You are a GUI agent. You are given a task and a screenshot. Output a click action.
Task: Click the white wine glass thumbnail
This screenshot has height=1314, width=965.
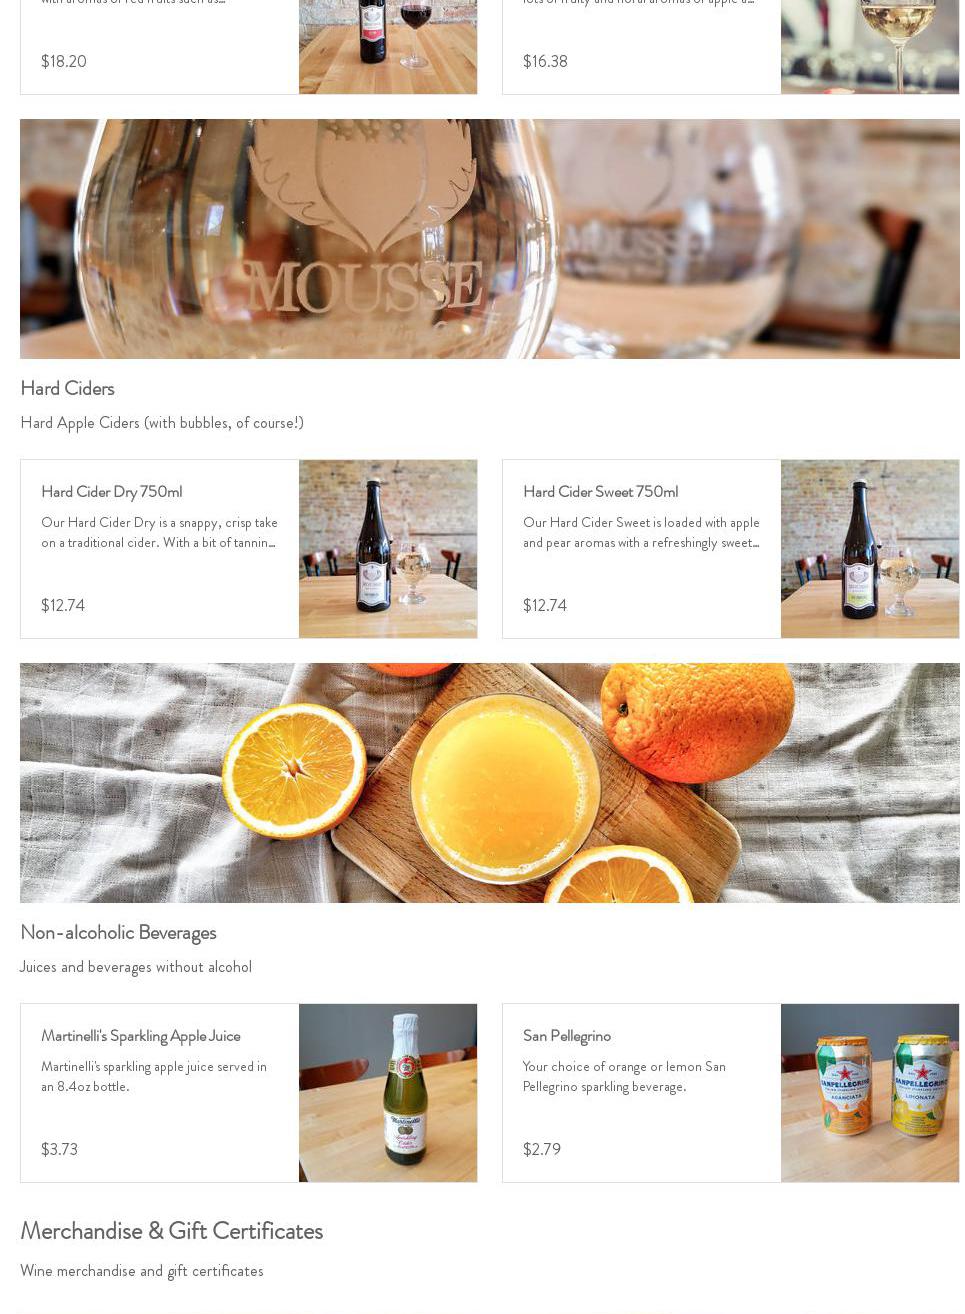870,47
